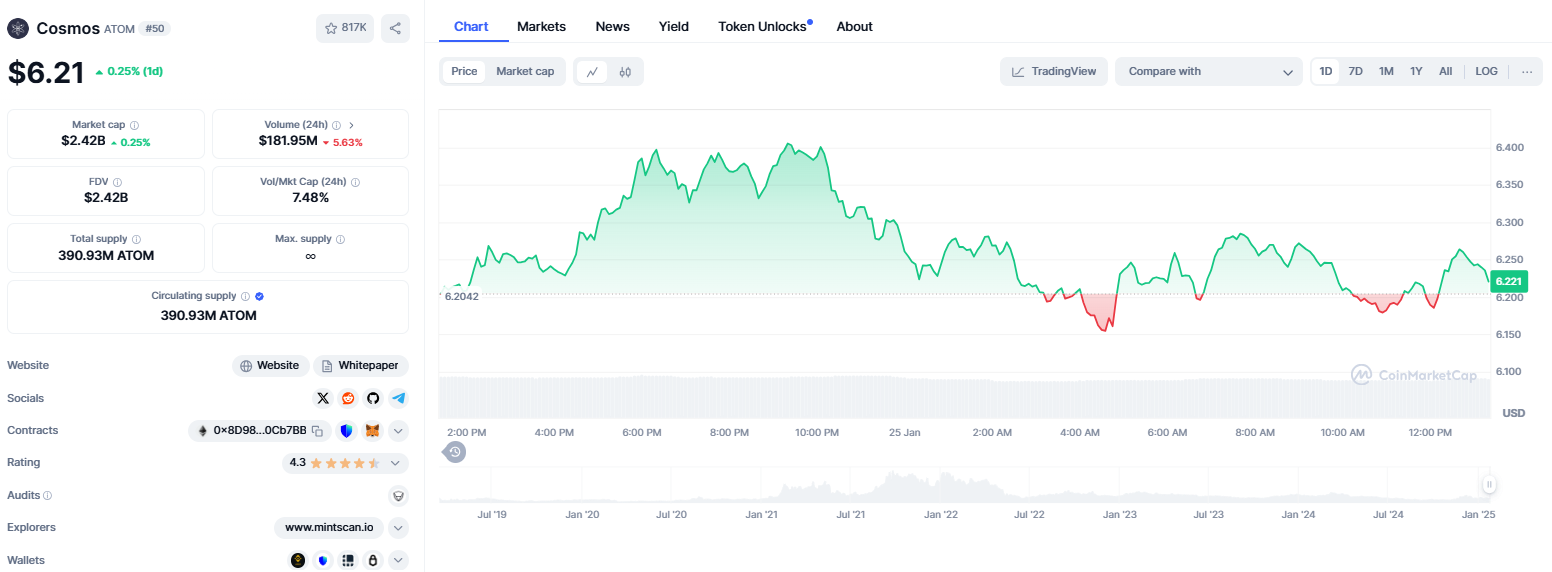Open www.mintscan.io explorer link

[329, 528]
